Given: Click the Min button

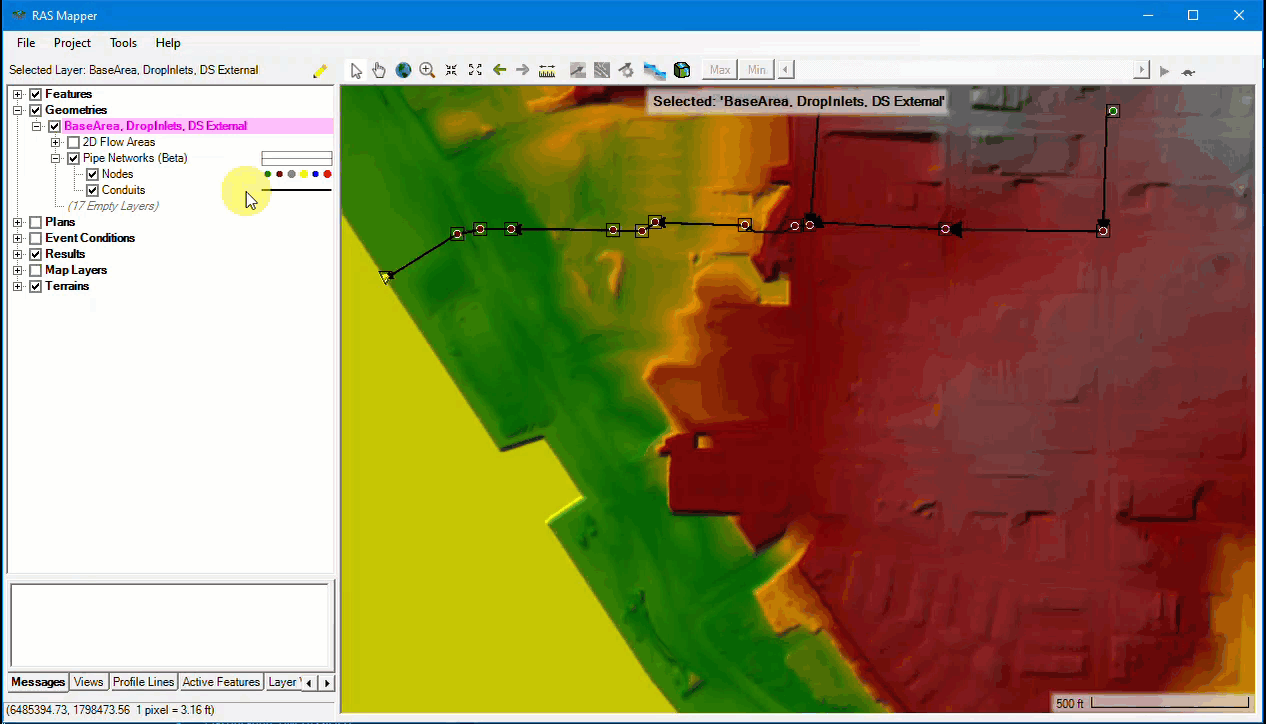Looking at the screenshot, I should click(757, 70).
